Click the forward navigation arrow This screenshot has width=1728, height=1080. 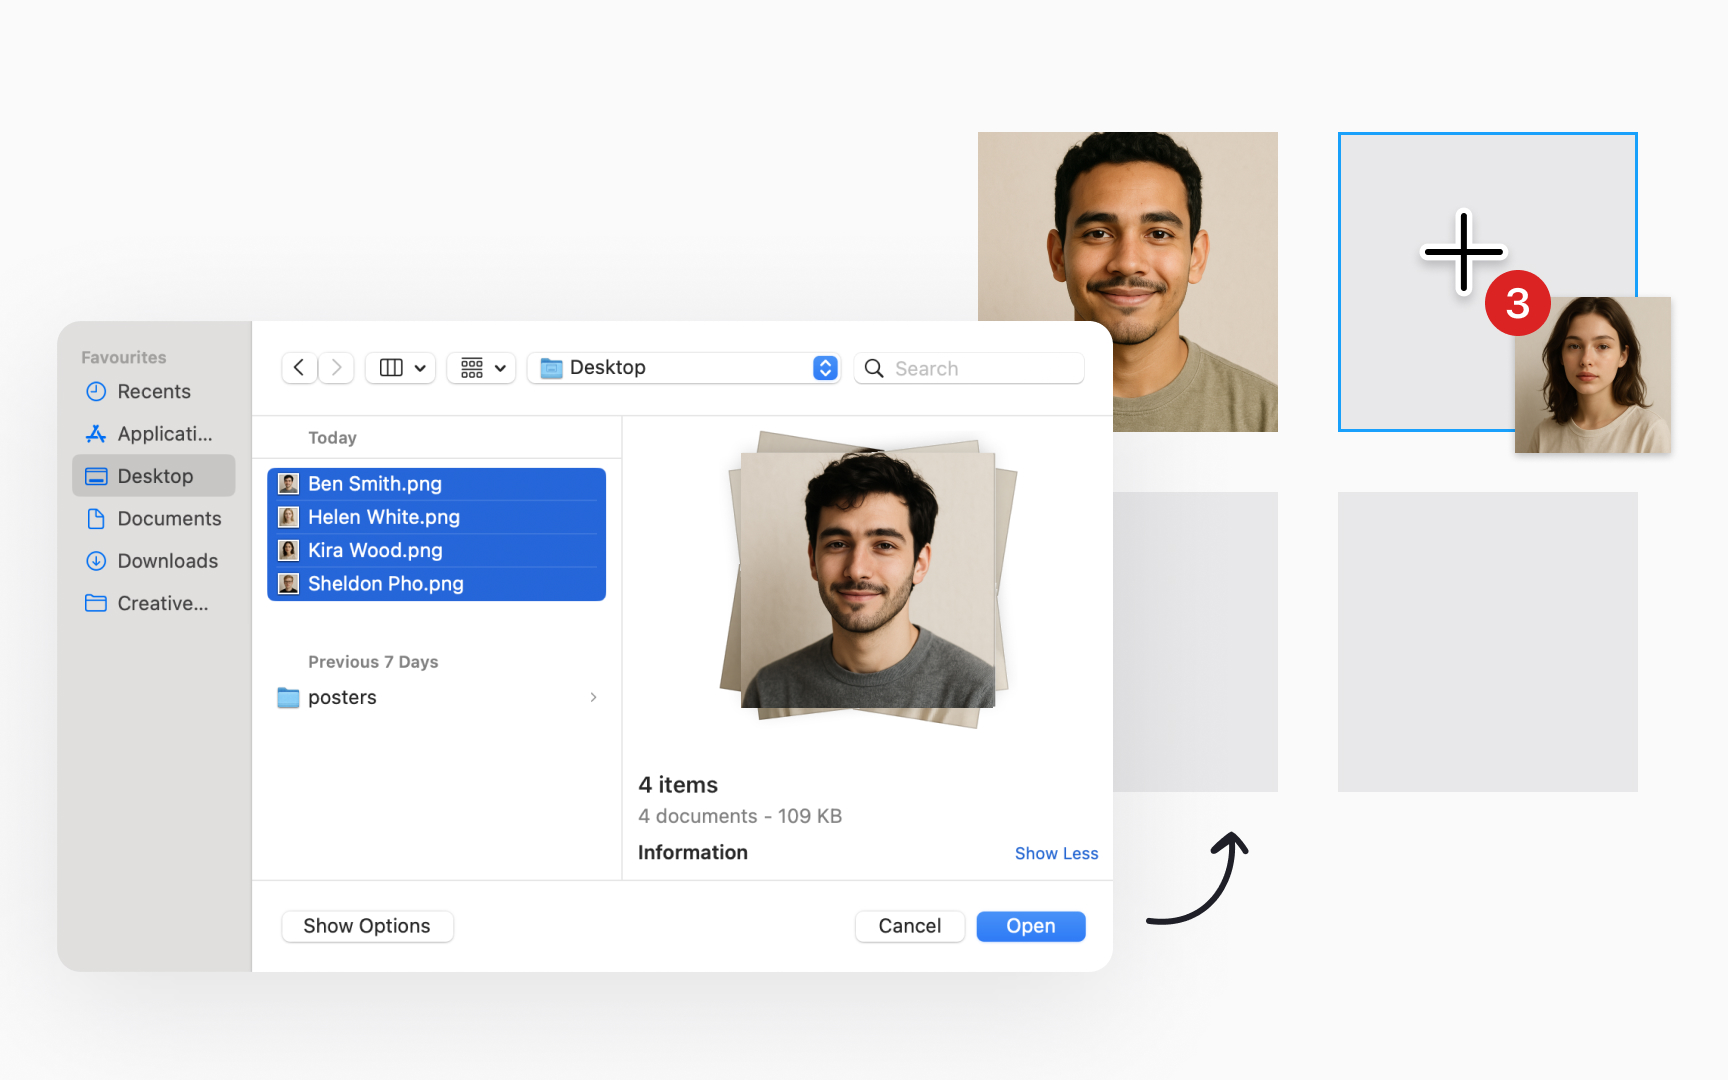(x=337, y=368)
